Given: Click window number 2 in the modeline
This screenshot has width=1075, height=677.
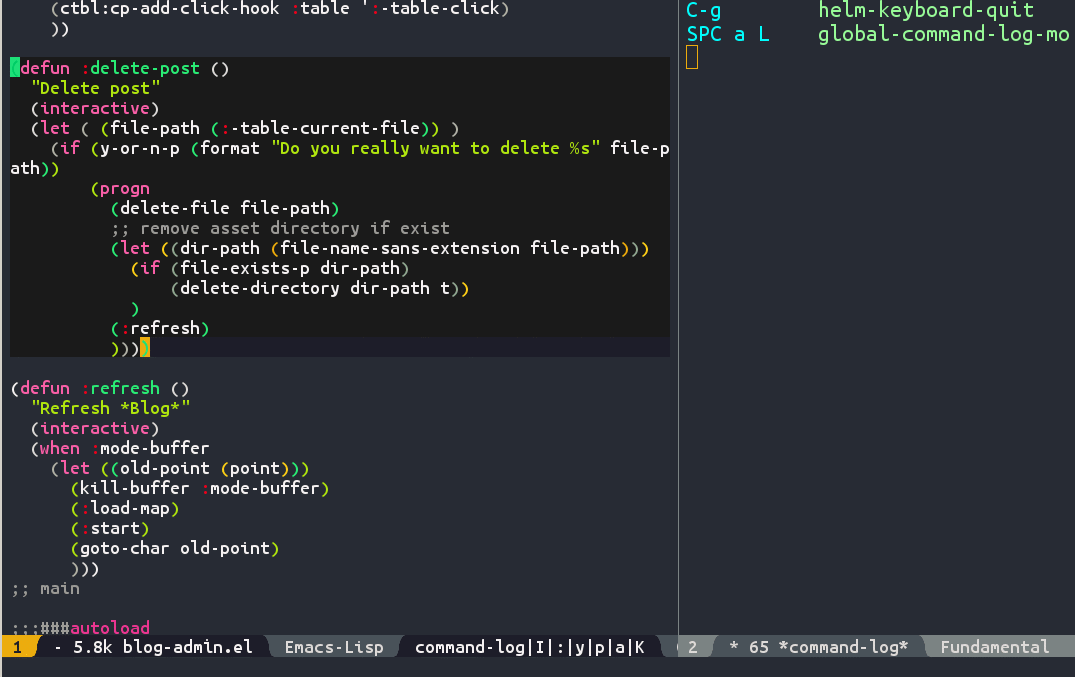Looking at the screenshot, I should click(x=692, y=647).
